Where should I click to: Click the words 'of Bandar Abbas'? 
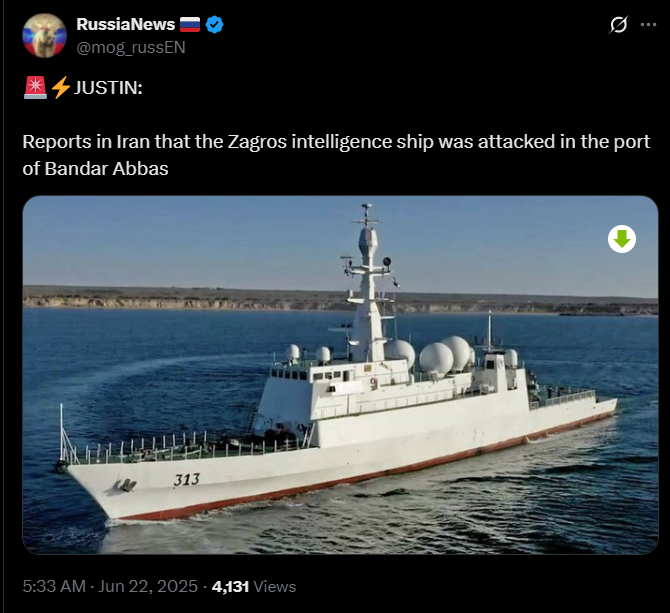coord(95,169)
